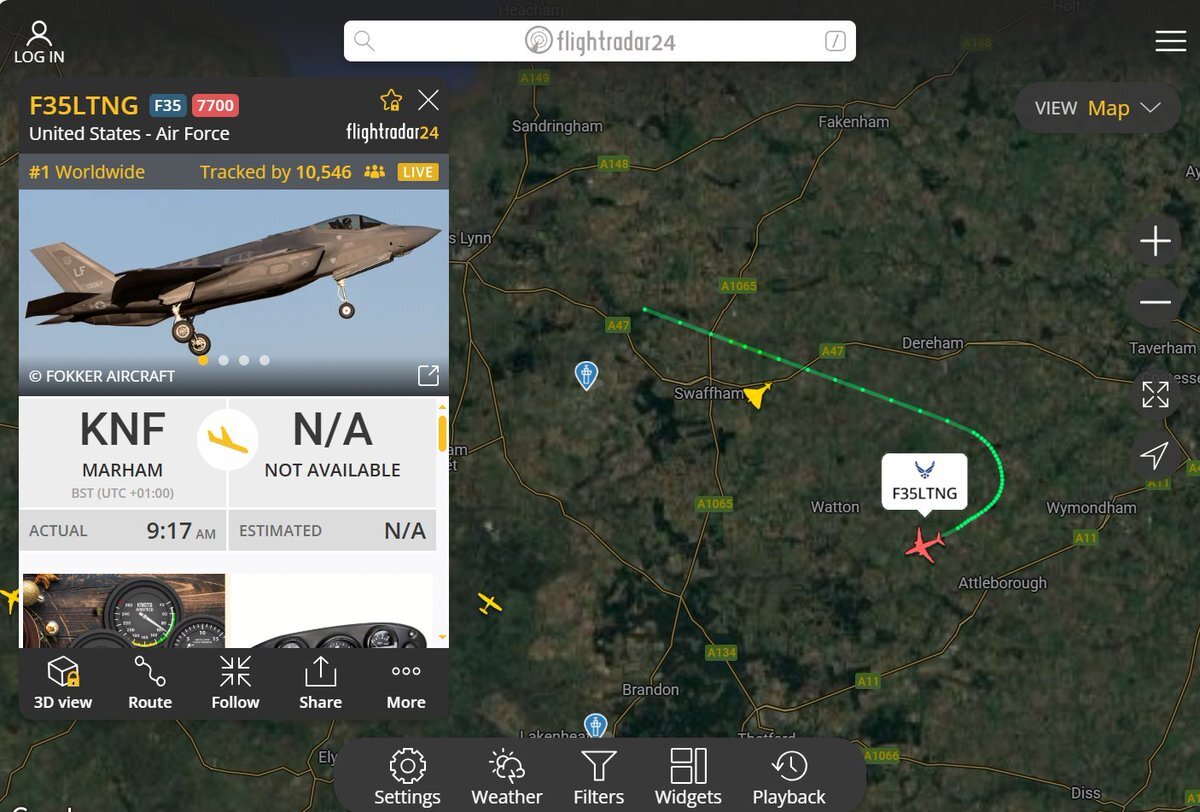Open the Widgets panel
The image size is (1200, 812).
click(x=688, y=778)
